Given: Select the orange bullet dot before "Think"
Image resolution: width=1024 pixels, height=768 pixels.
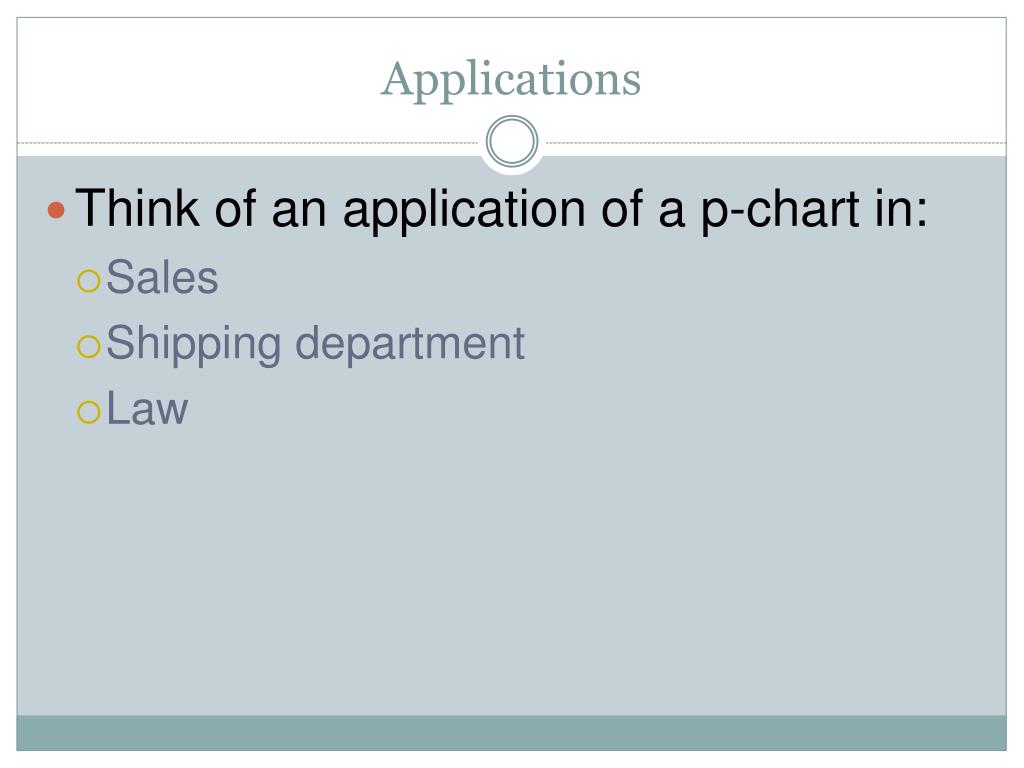Looking at the screenshot, I should [x=56, y=210].
